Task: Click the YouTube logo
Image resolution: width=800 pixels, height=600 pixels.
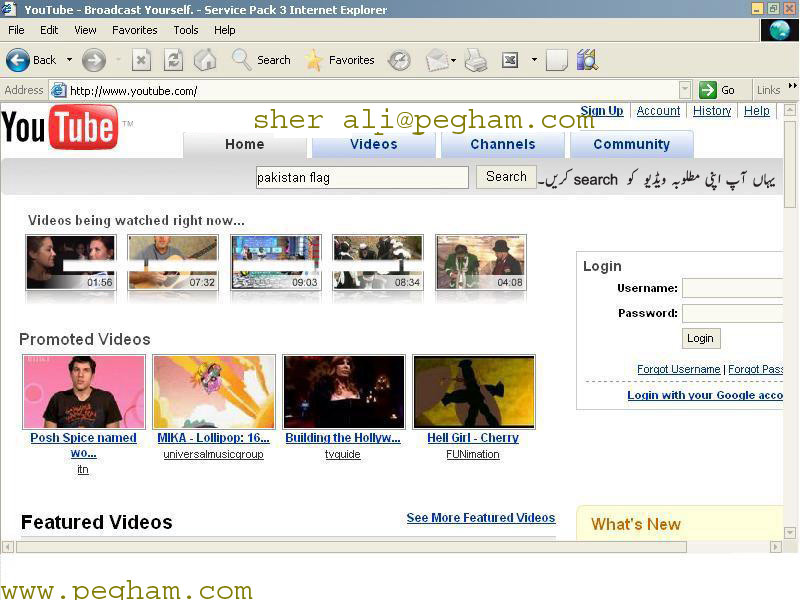Action: [x=60, y=127]
